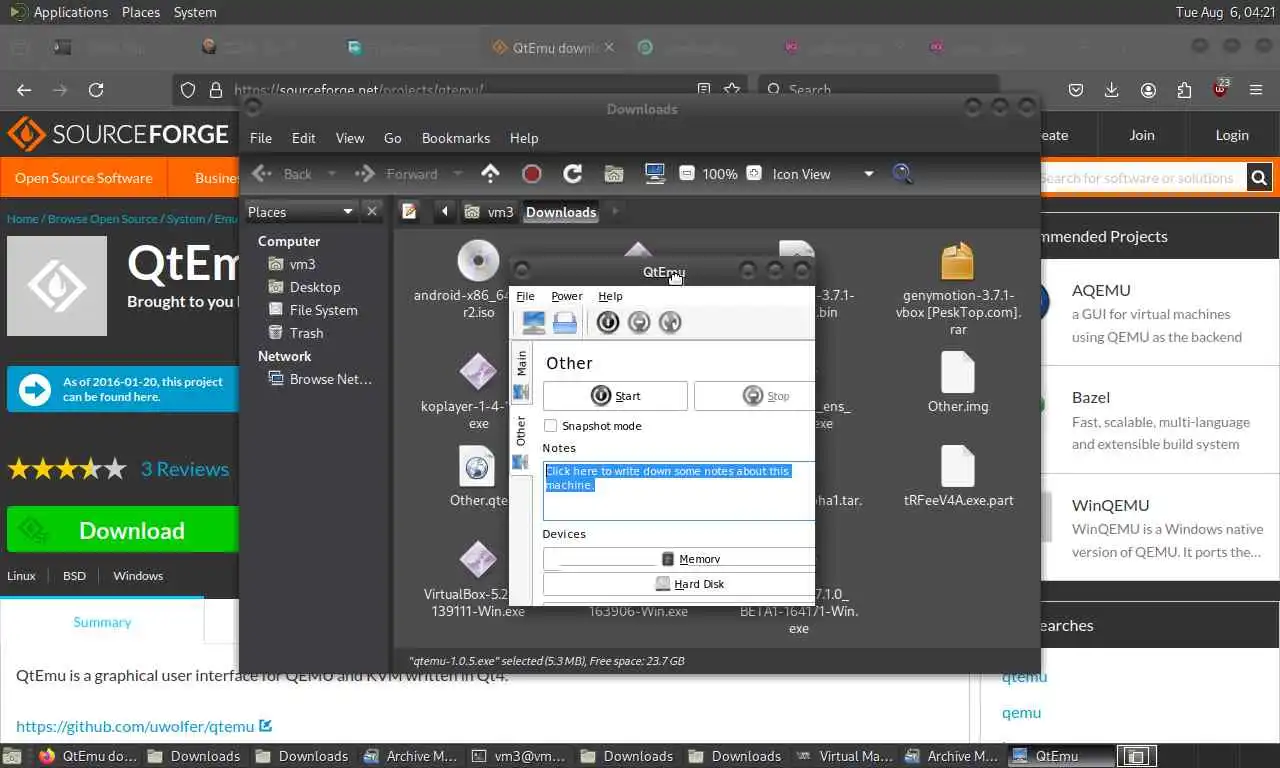Open the 3 Reviews link
This screenshot has height=768, width=1280.
184,469
